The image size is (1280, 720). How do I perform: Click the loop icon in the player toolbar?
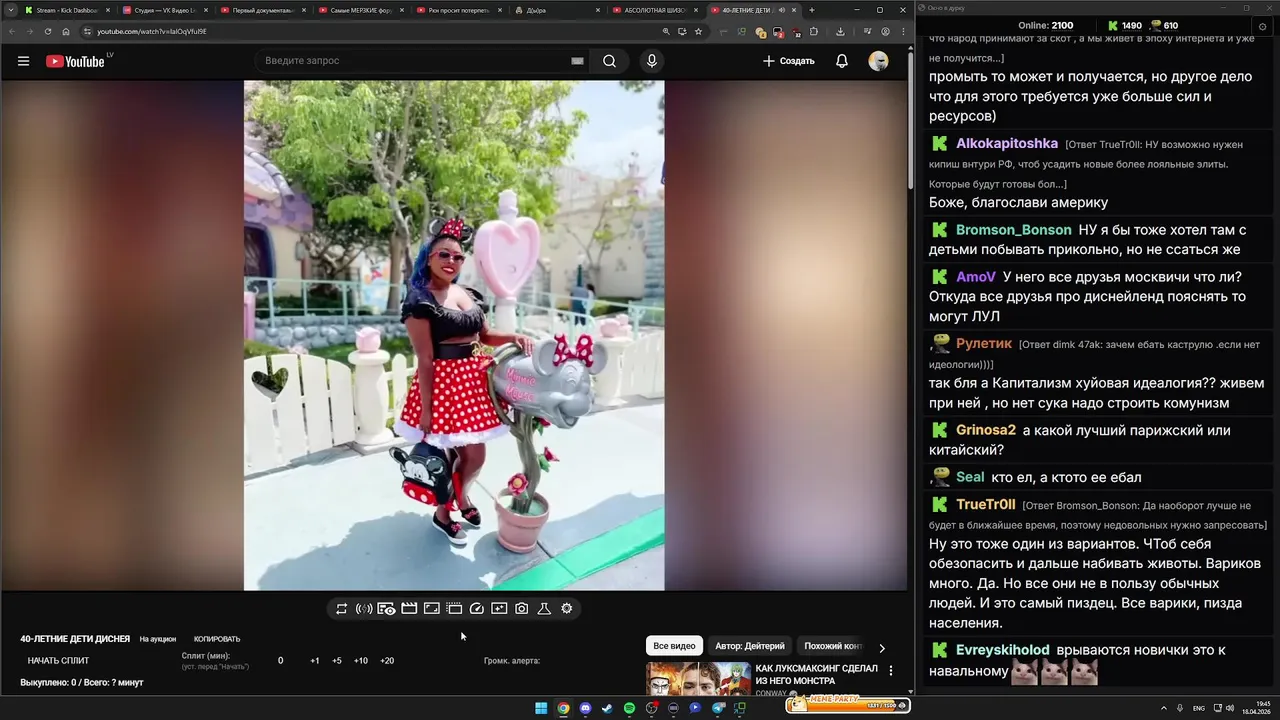[342, 608]
